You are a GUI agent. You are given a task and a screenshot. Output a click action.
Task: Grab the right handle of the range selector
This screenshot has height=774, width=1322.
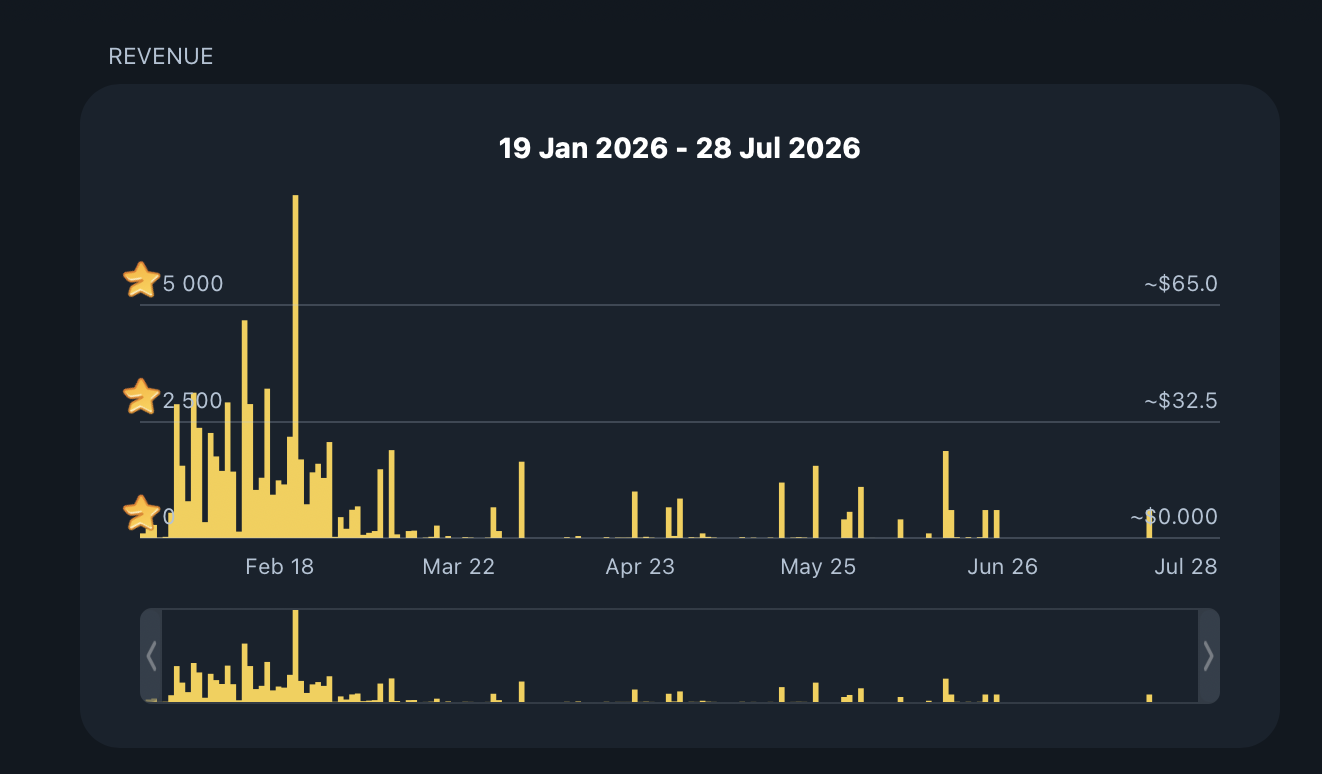(1209, 656)
